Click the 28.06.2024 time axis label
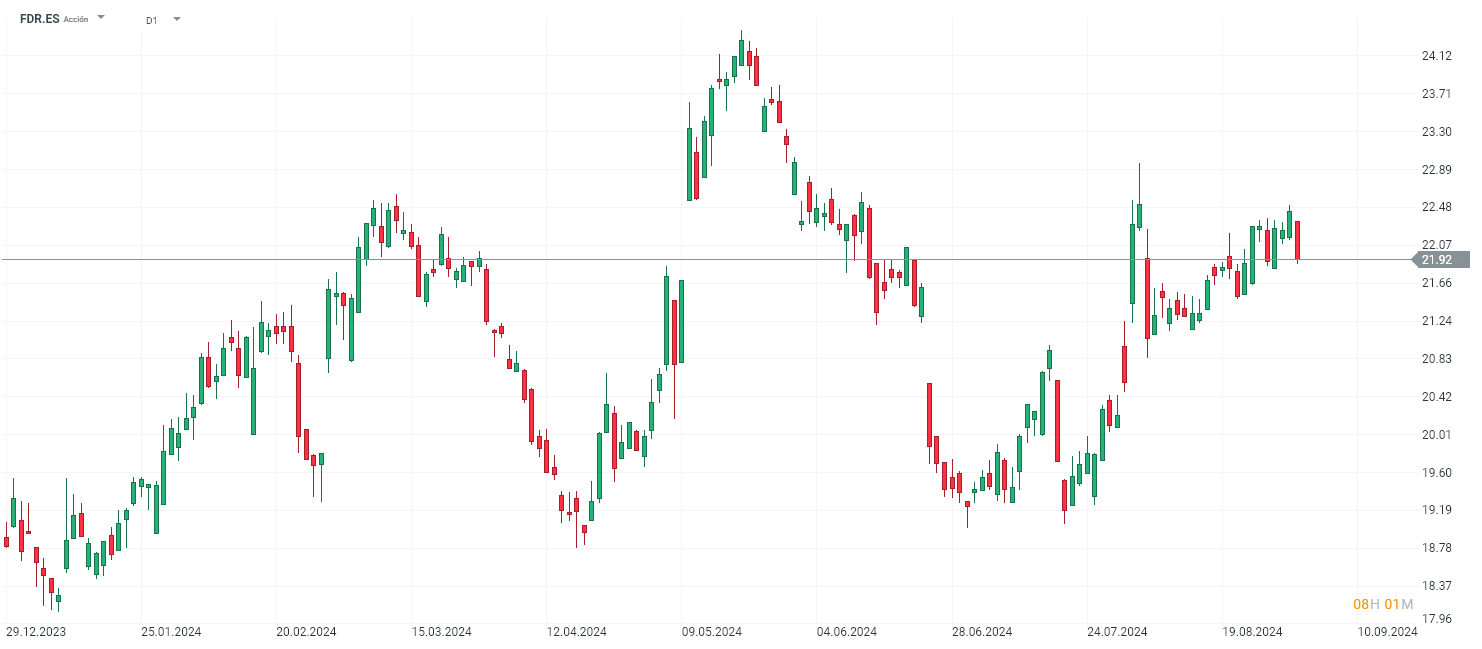Image resolution: width=1482 pixels, height=649 pixels. point(982,632)
